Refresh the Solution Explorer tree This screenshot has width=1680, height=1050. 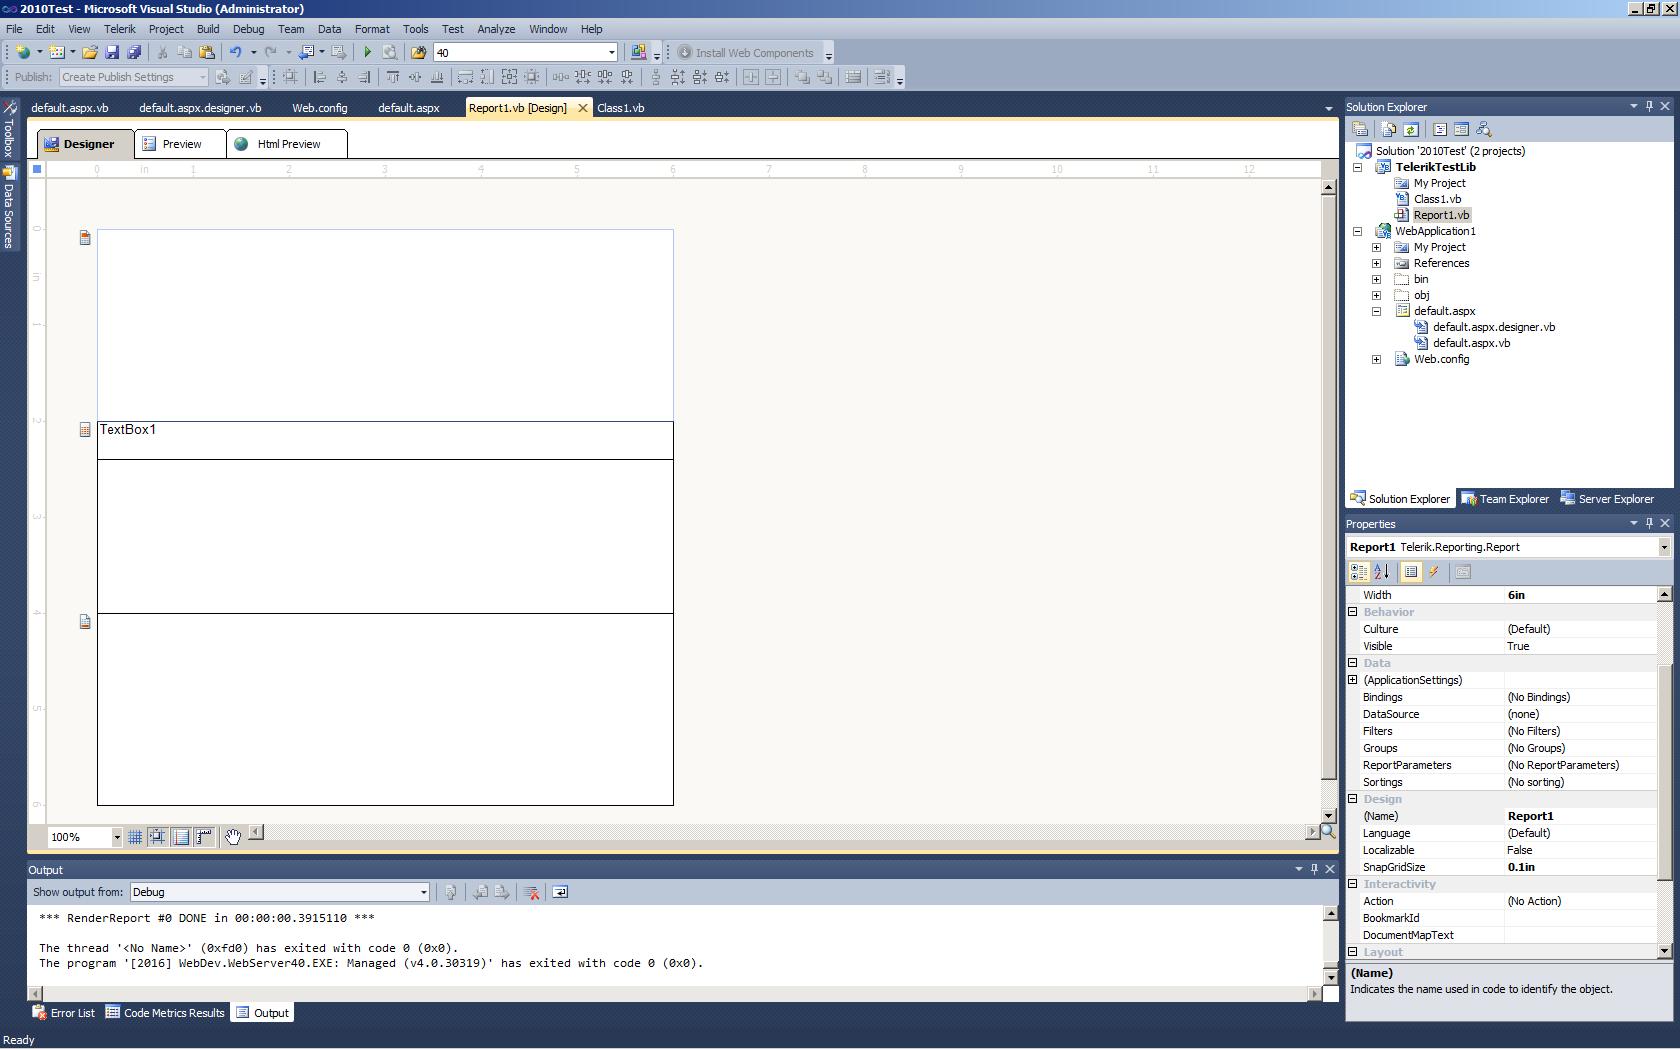pos(1411,129)
